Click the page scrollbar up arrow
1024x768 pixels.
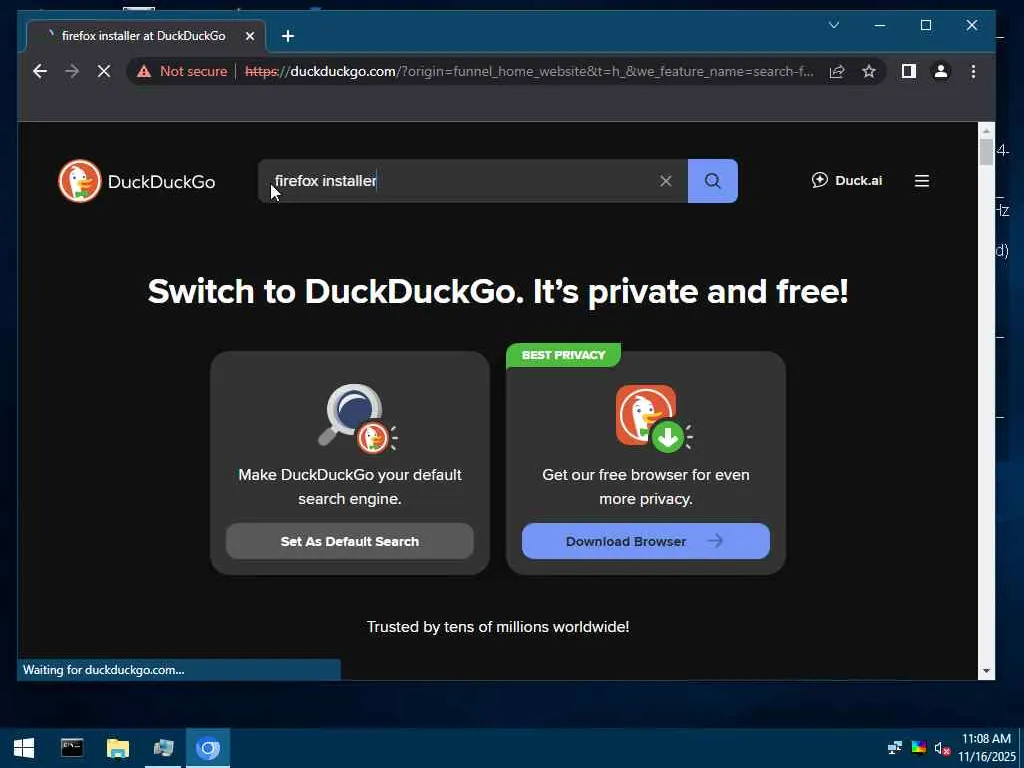click(x=986, y=131)
